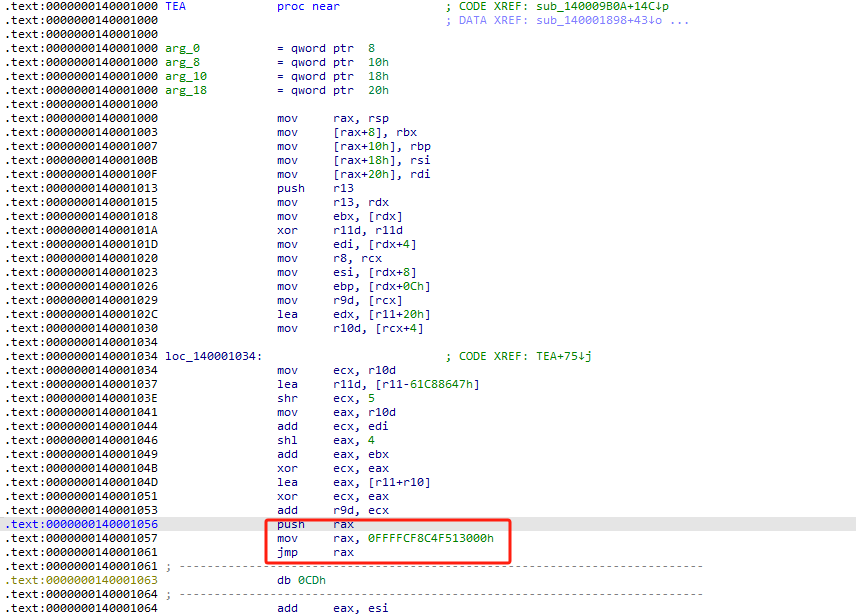Click address .text:0000000140001057

click(81, 538)
